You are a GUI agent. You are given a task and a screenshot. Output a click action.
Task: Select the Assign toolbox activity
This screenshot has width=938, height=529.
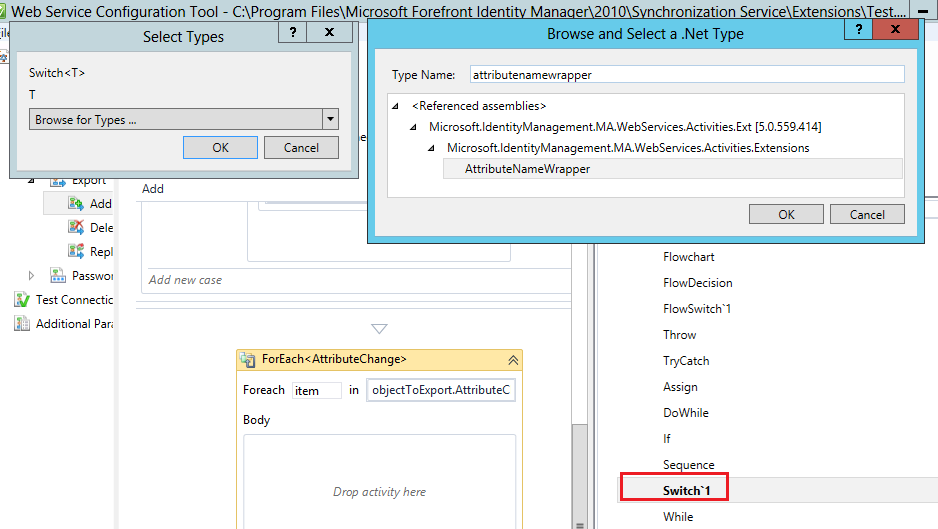(680, 387)
